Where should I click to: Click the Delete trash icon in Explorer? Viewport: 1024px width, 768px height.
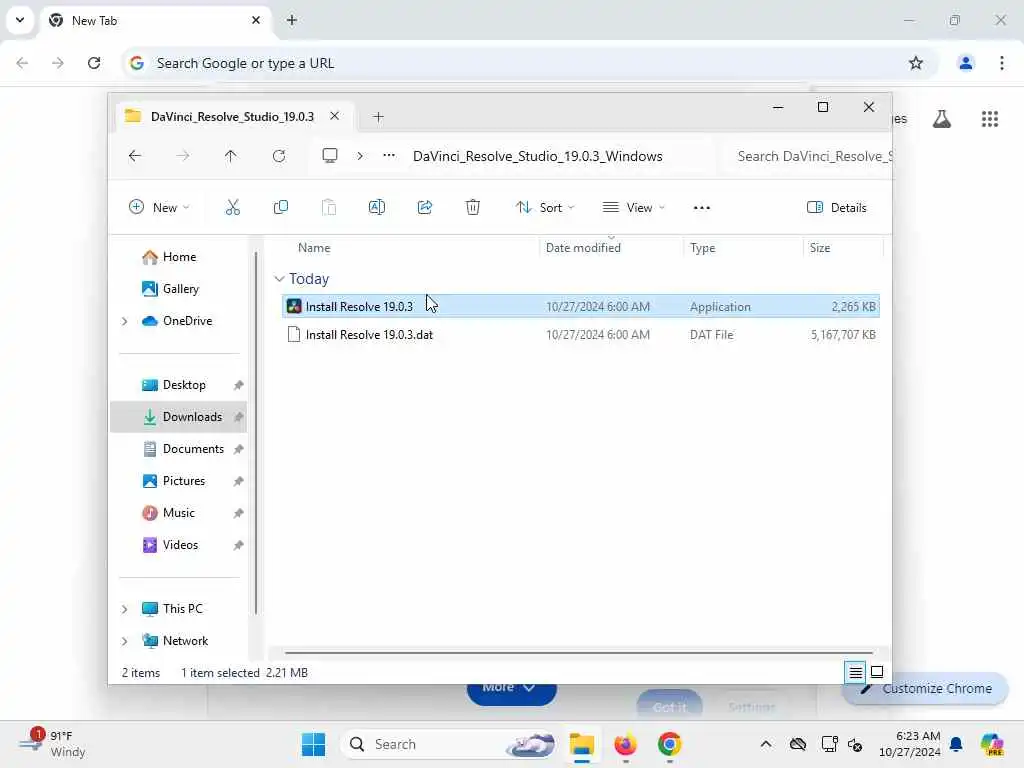point(473,208)
